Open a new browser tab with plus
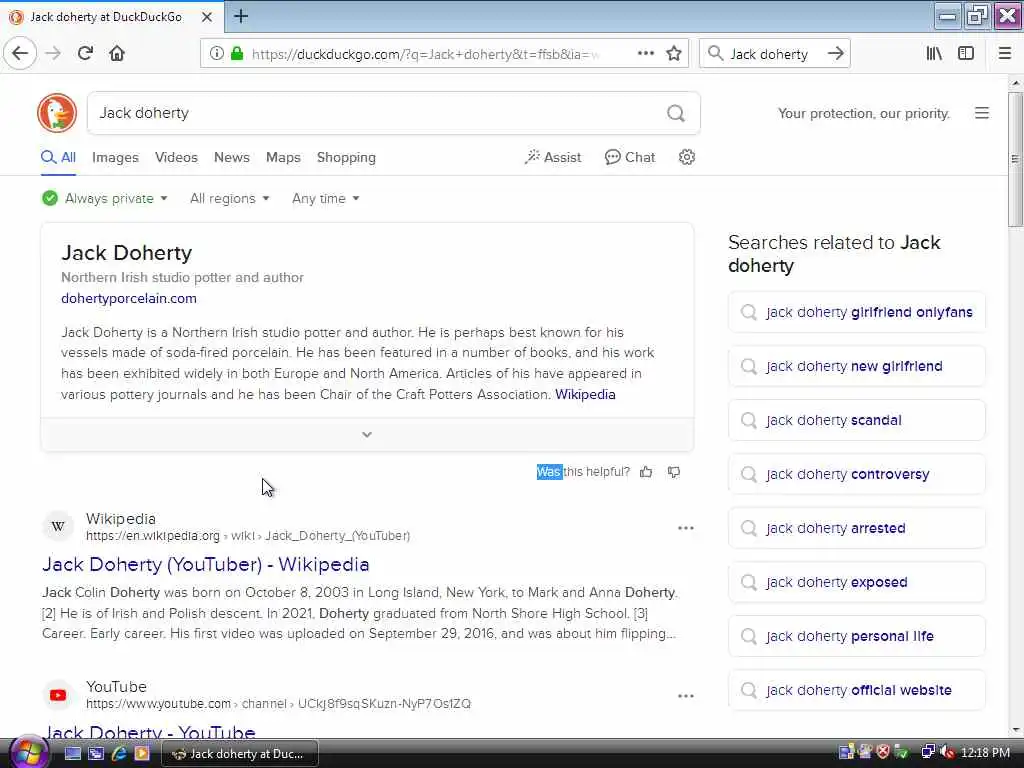 241,16
